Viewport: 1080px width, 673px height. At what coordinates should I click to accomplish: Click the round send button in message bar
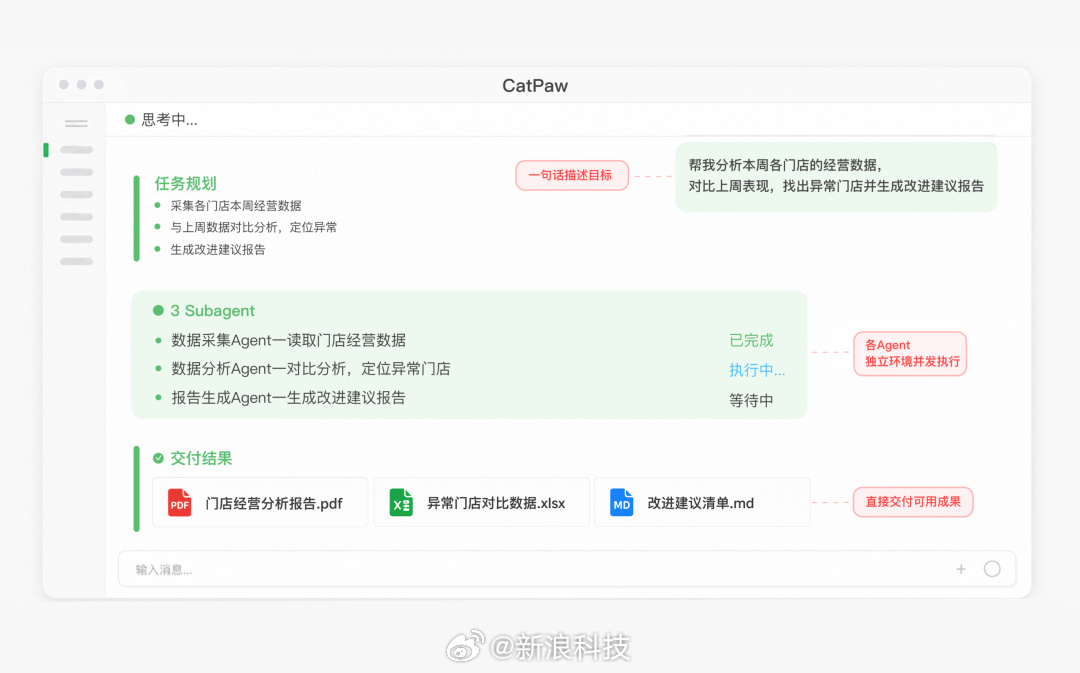tap(992, 569)
